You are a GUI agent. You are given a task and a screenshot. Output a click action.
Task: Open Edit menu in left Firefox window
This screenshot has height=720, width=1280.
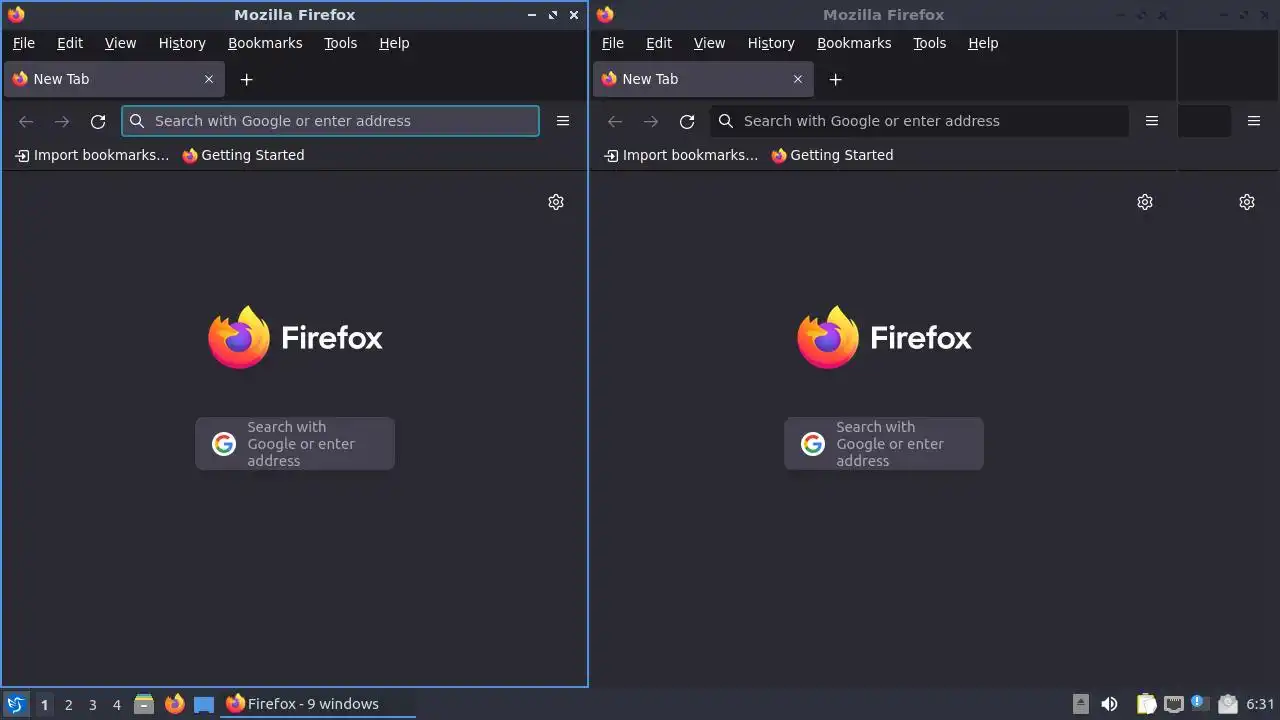click(x=70, y=43)
